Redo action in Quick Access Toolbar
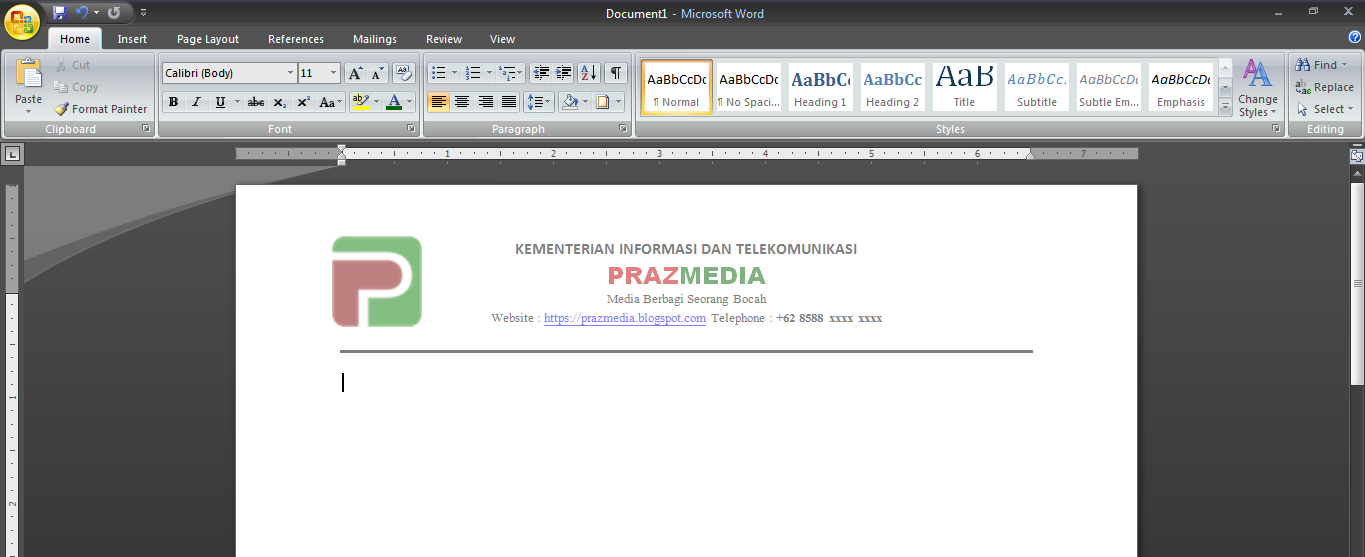This screenshot has width=1365, height=557. tap(114, 13)
